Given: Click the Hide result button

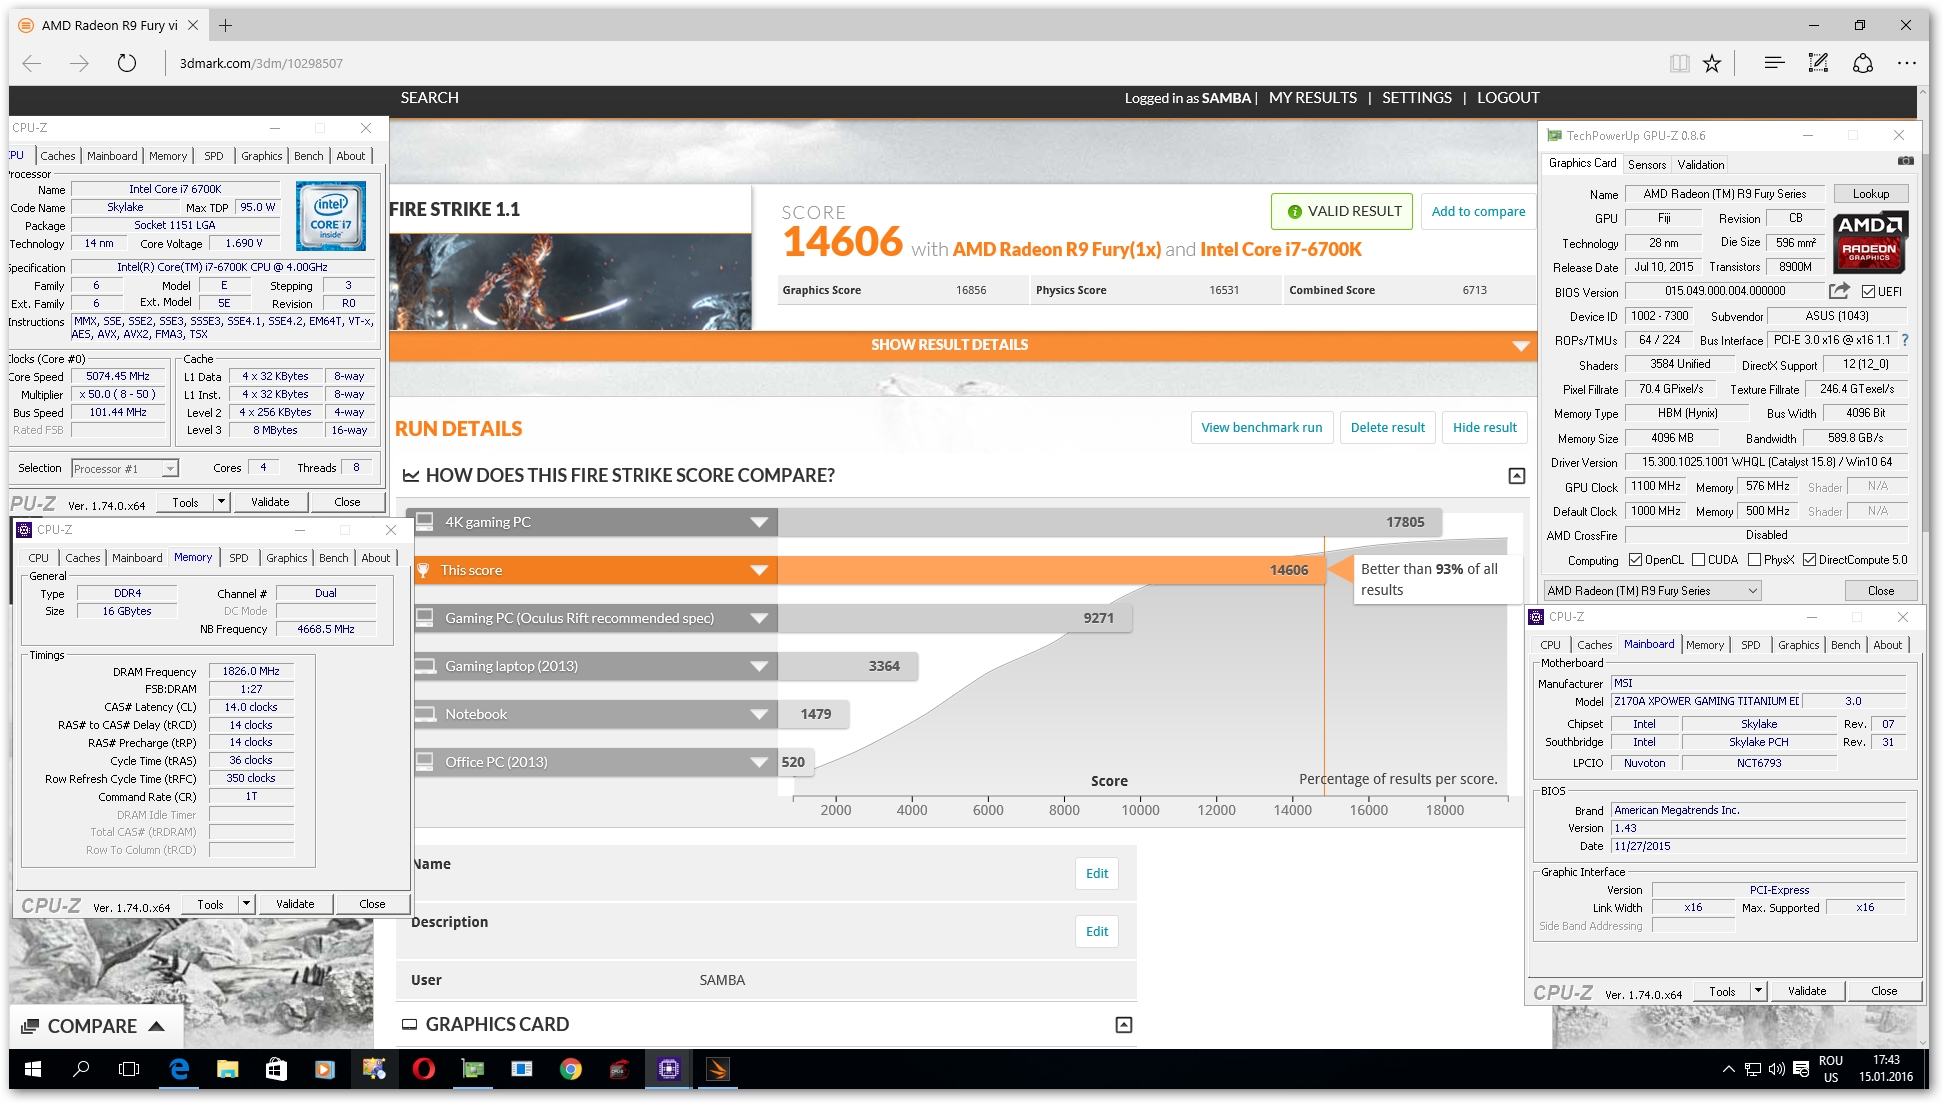Looking at the screenshot, I should click(1485, 428).
